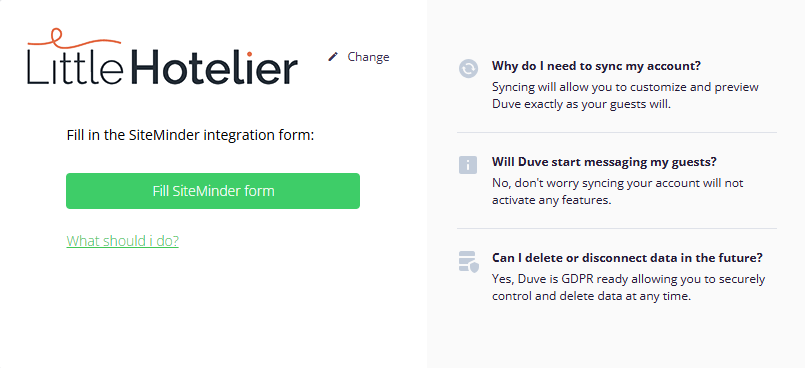805x368 pixels.
Task: Click the orange swirl above Little Hotelier logo
Action: [74, 38]
